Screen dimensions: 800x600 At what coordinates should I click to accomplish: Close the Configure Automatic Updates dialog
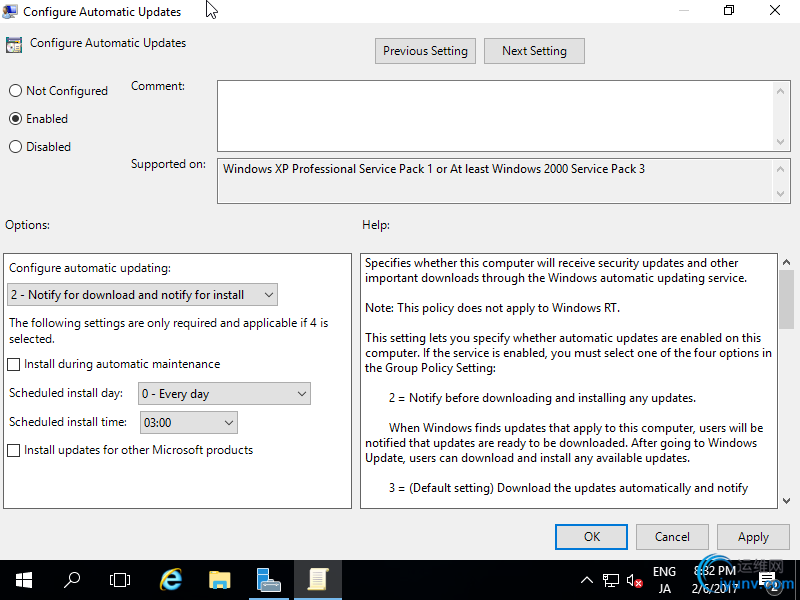tap(775, 10)
